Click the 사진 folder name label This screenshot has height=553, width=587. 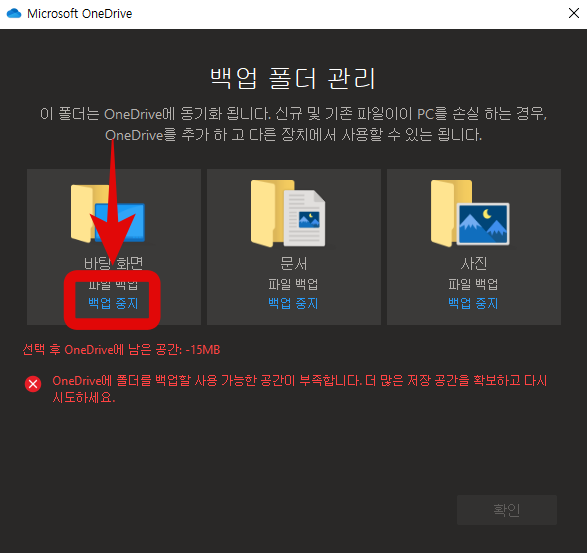pyautogui.click(x=473, y=264)
